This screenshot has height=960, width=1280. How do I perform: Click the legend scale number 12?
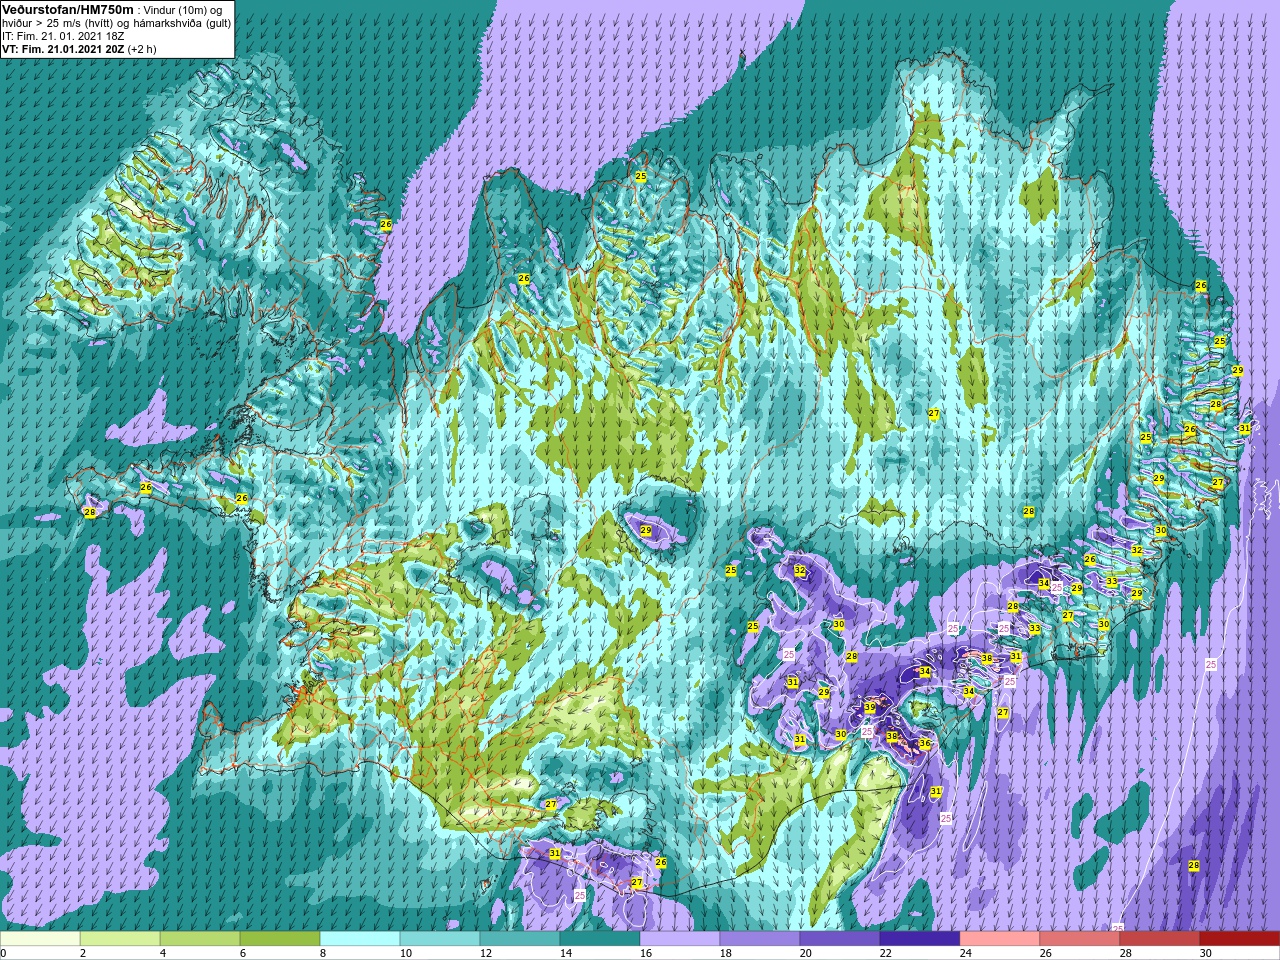click(x=485, y=953)
